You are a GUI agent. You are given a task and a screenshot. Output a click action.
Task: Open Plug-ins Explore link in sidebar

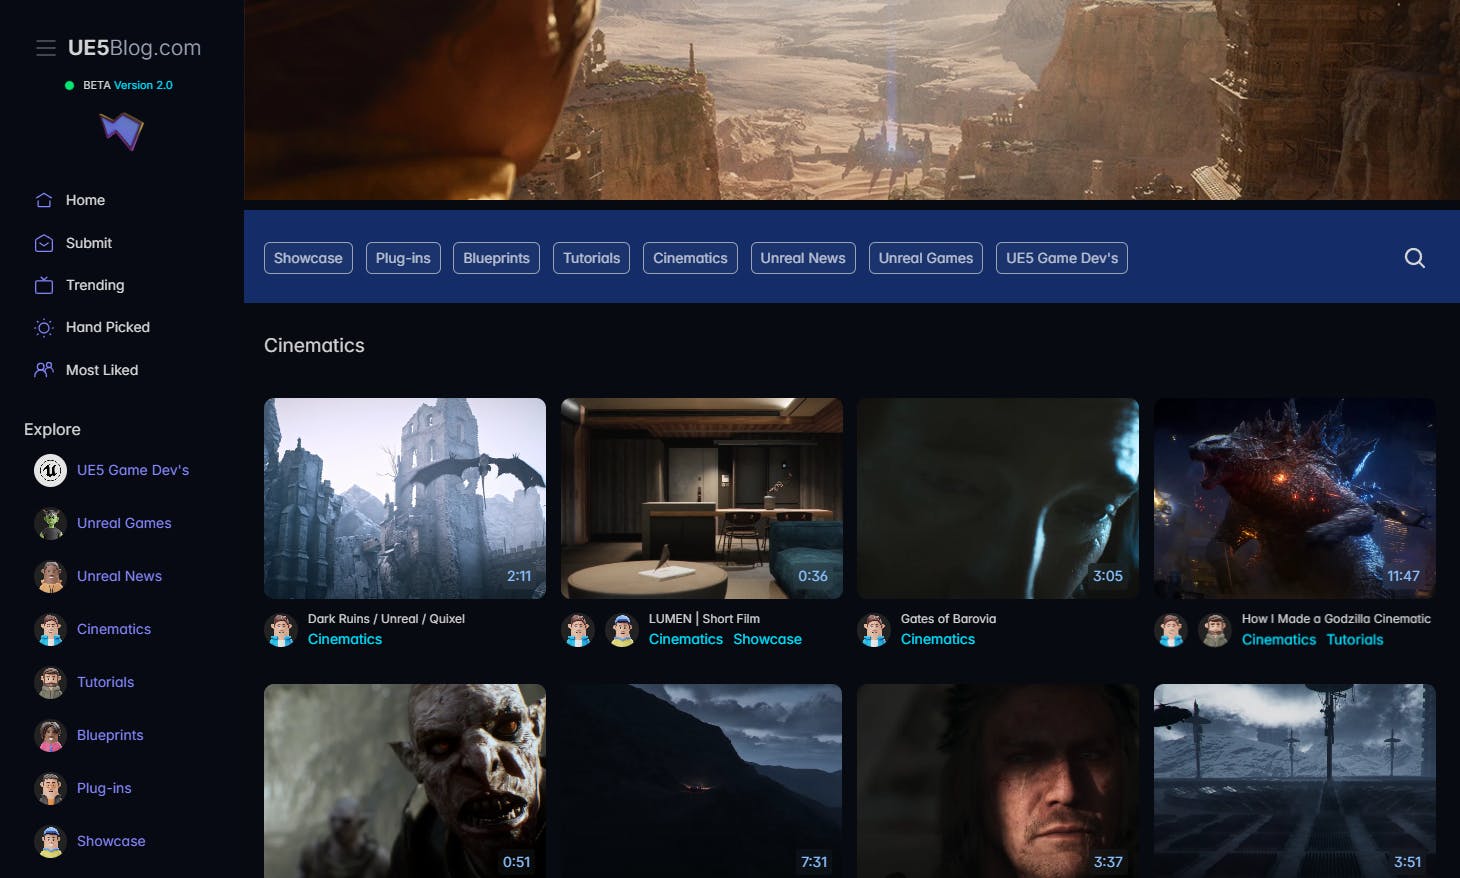tap(104, 788)
